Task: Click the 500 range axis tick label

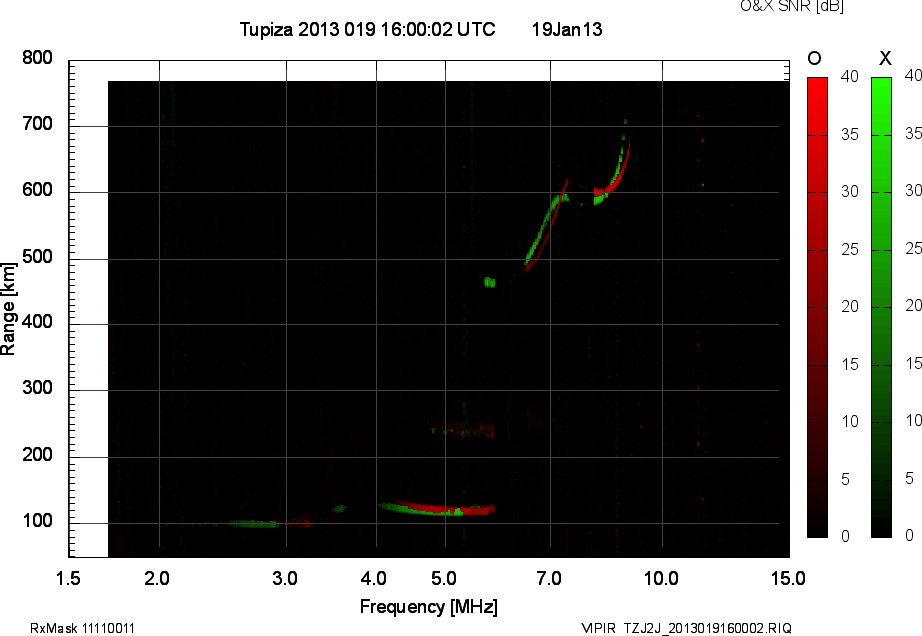Action: [37, 257]
